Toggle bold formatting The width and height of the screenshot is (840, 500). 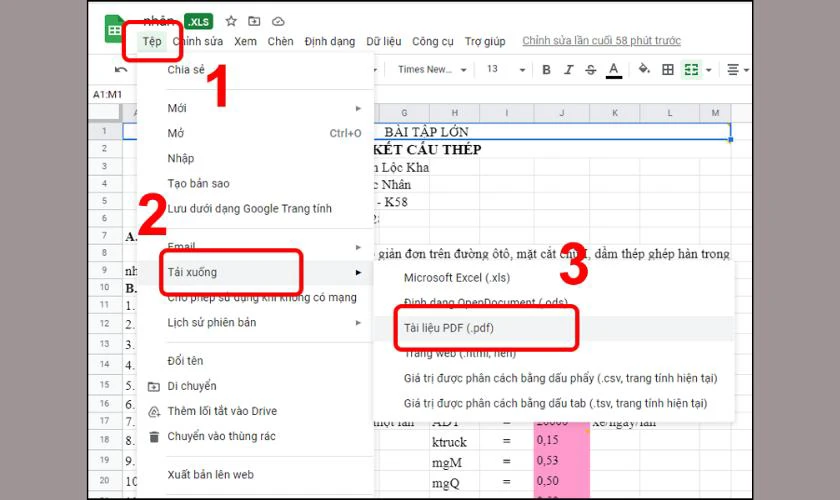click(x=546, y=70)
